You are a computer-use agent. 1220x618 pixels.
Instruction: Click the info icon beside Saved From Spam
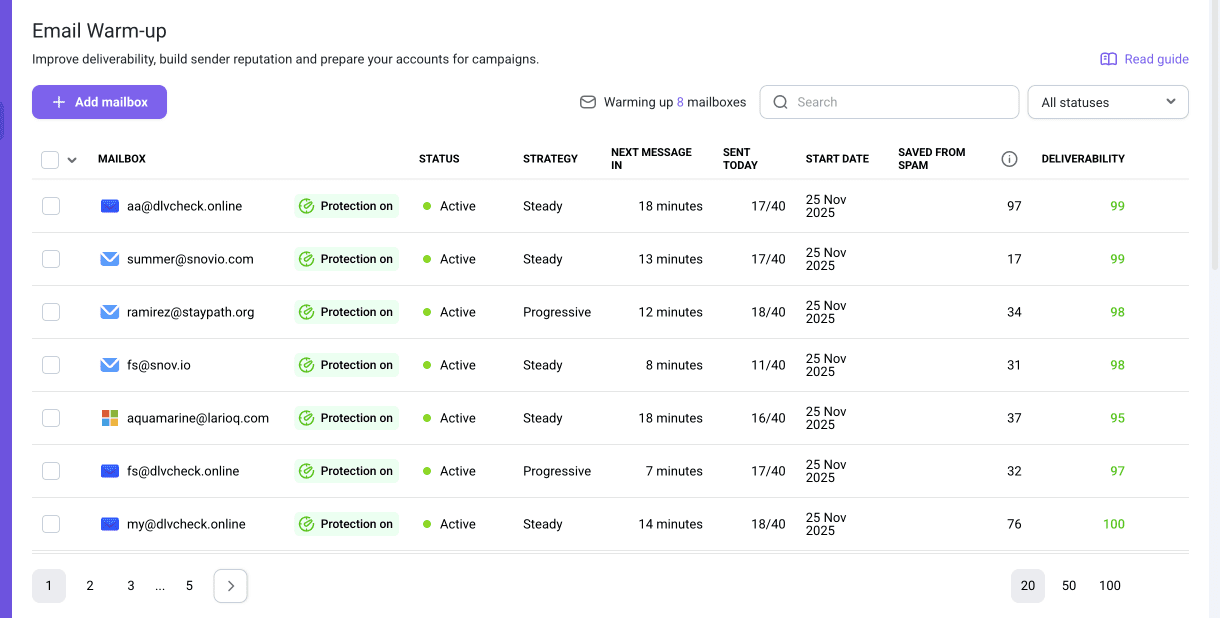[x=1009, y=159]
